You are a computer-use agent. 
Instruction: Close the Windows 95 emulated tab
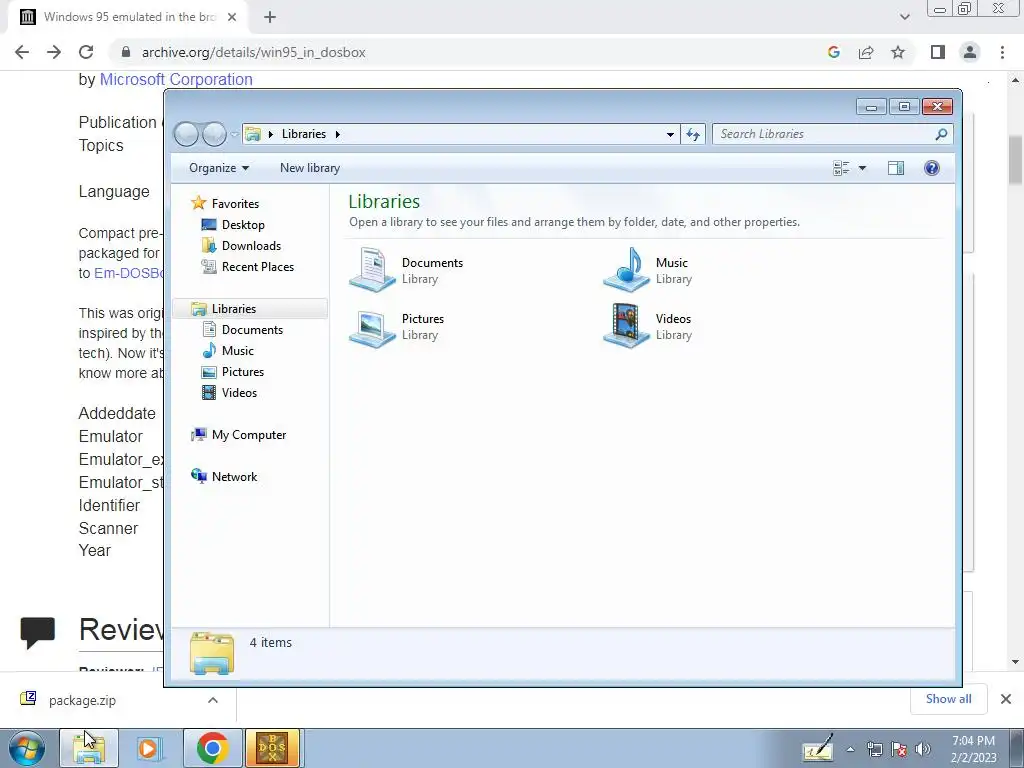click(x=232, y=18)
